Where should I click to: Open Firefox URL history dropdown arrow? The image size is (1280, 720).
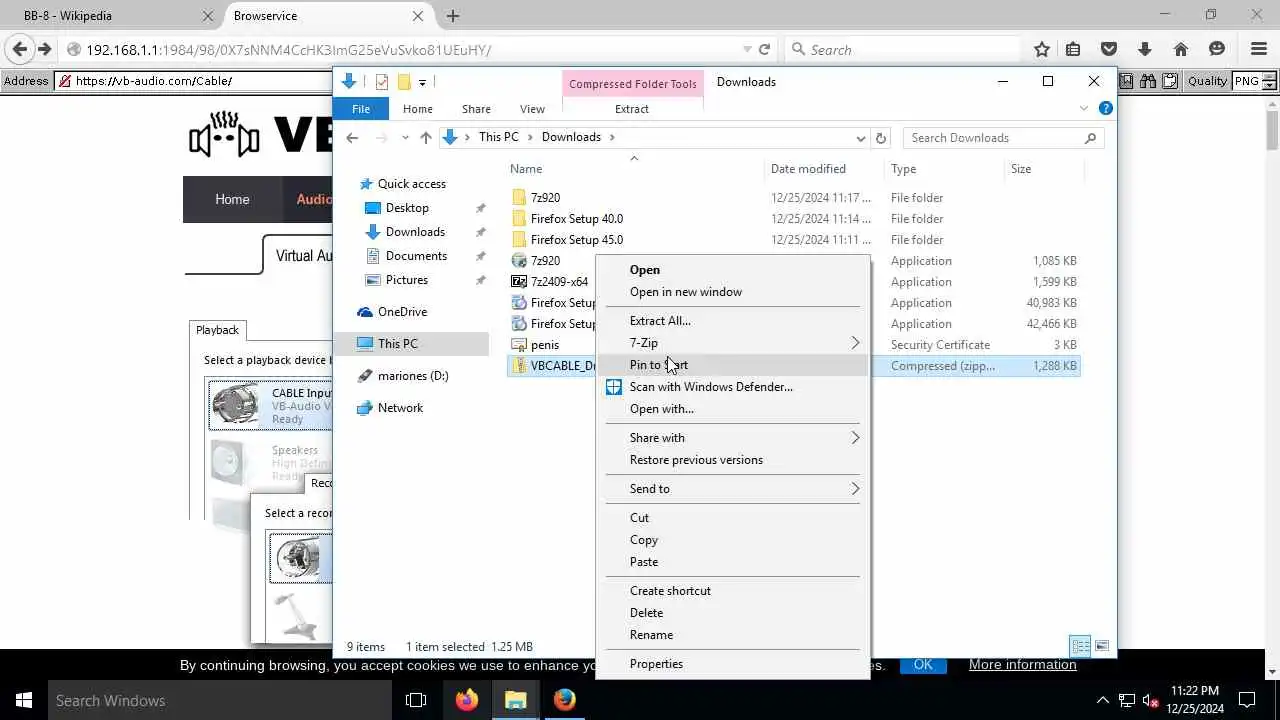click(746, 49)
